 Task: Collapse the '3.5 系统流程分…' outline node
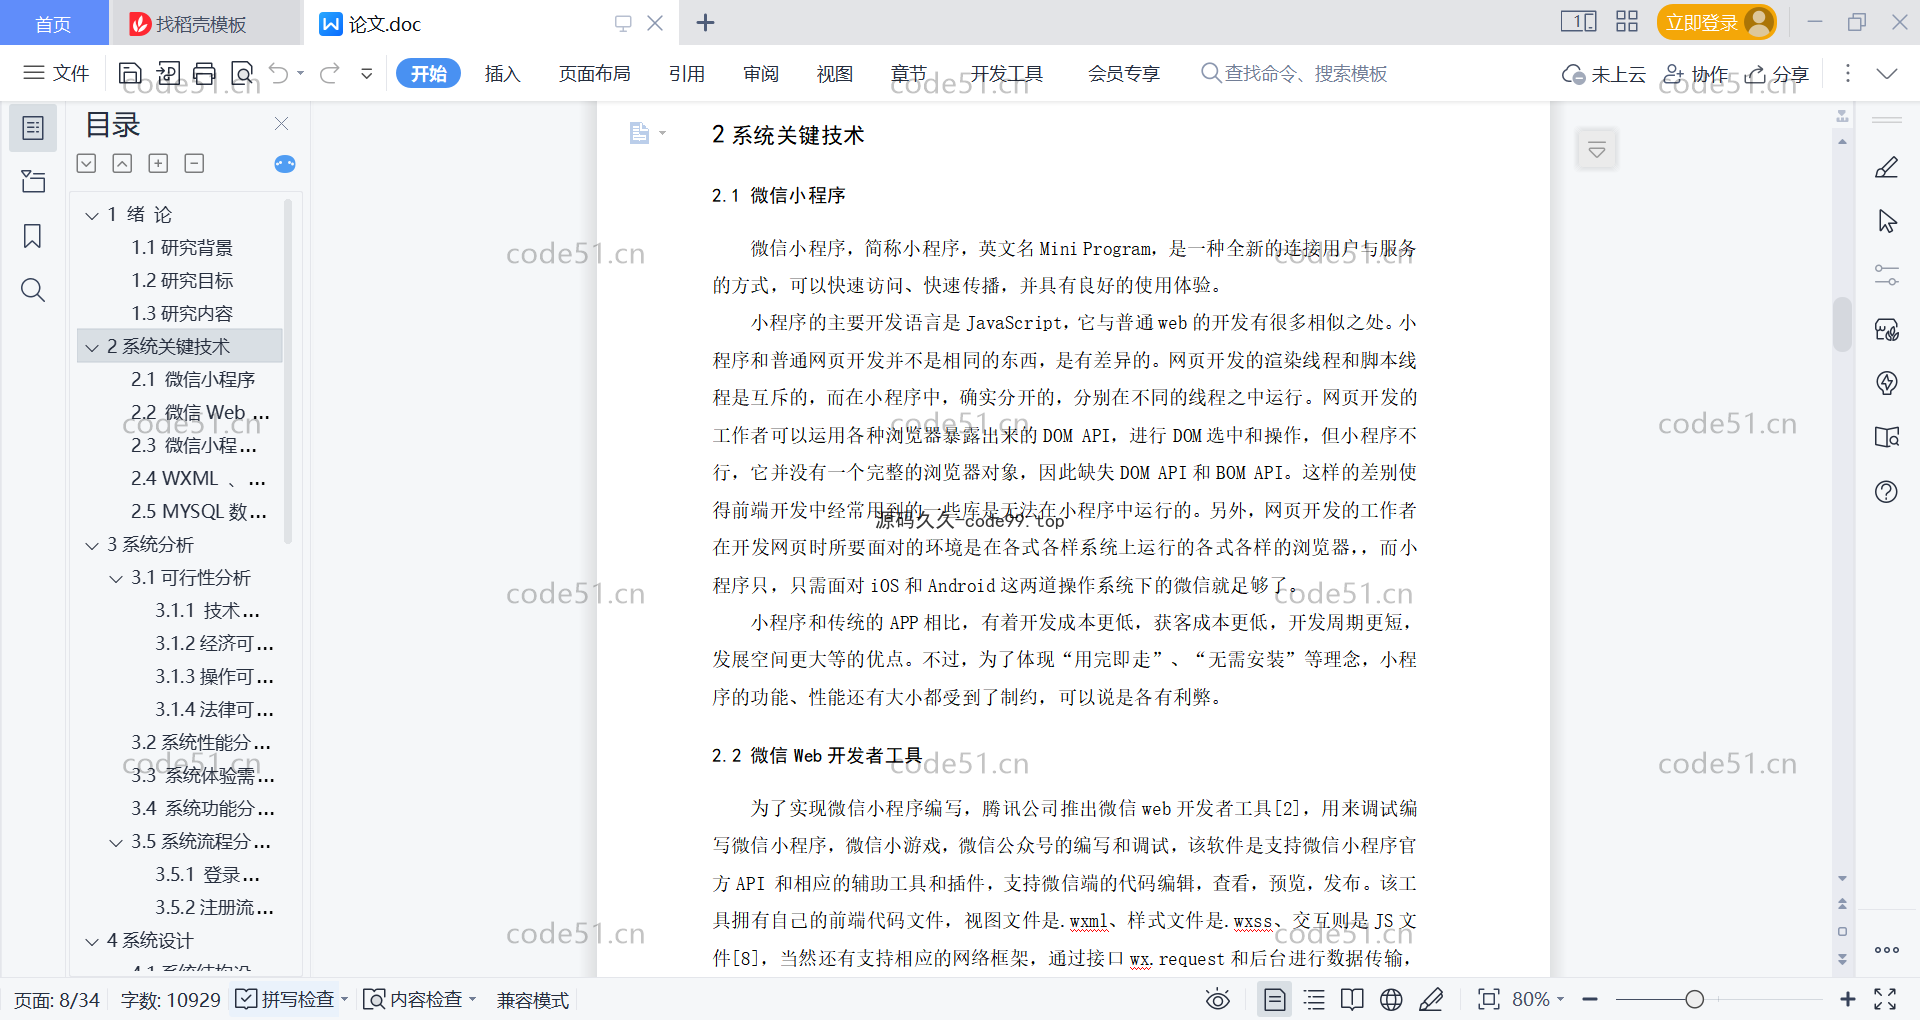coord(116,842)
